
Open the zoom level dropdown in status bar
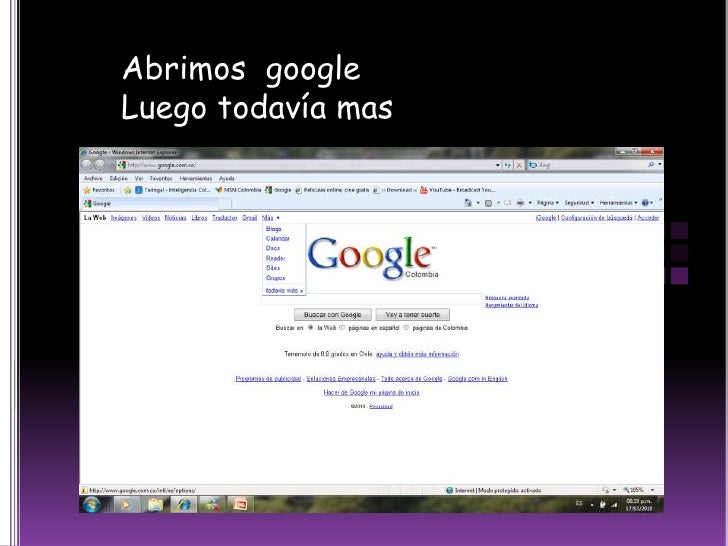(652, 490)
